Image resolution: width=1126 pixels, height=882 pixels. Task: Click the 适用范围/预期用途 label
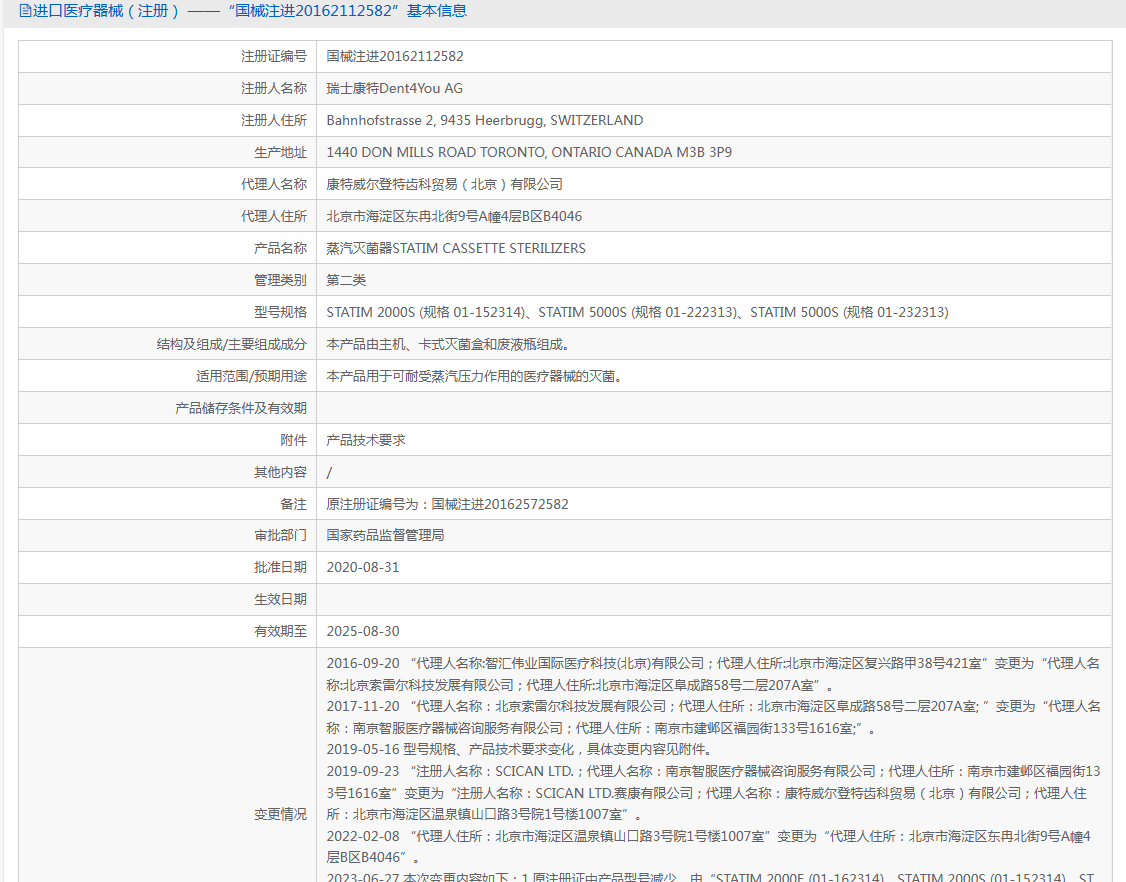pos(251,376)
